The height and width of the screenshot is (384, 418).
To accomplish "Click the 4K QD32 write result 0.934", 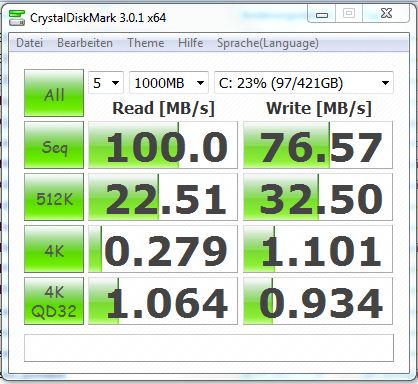I will tap(318, 301).
